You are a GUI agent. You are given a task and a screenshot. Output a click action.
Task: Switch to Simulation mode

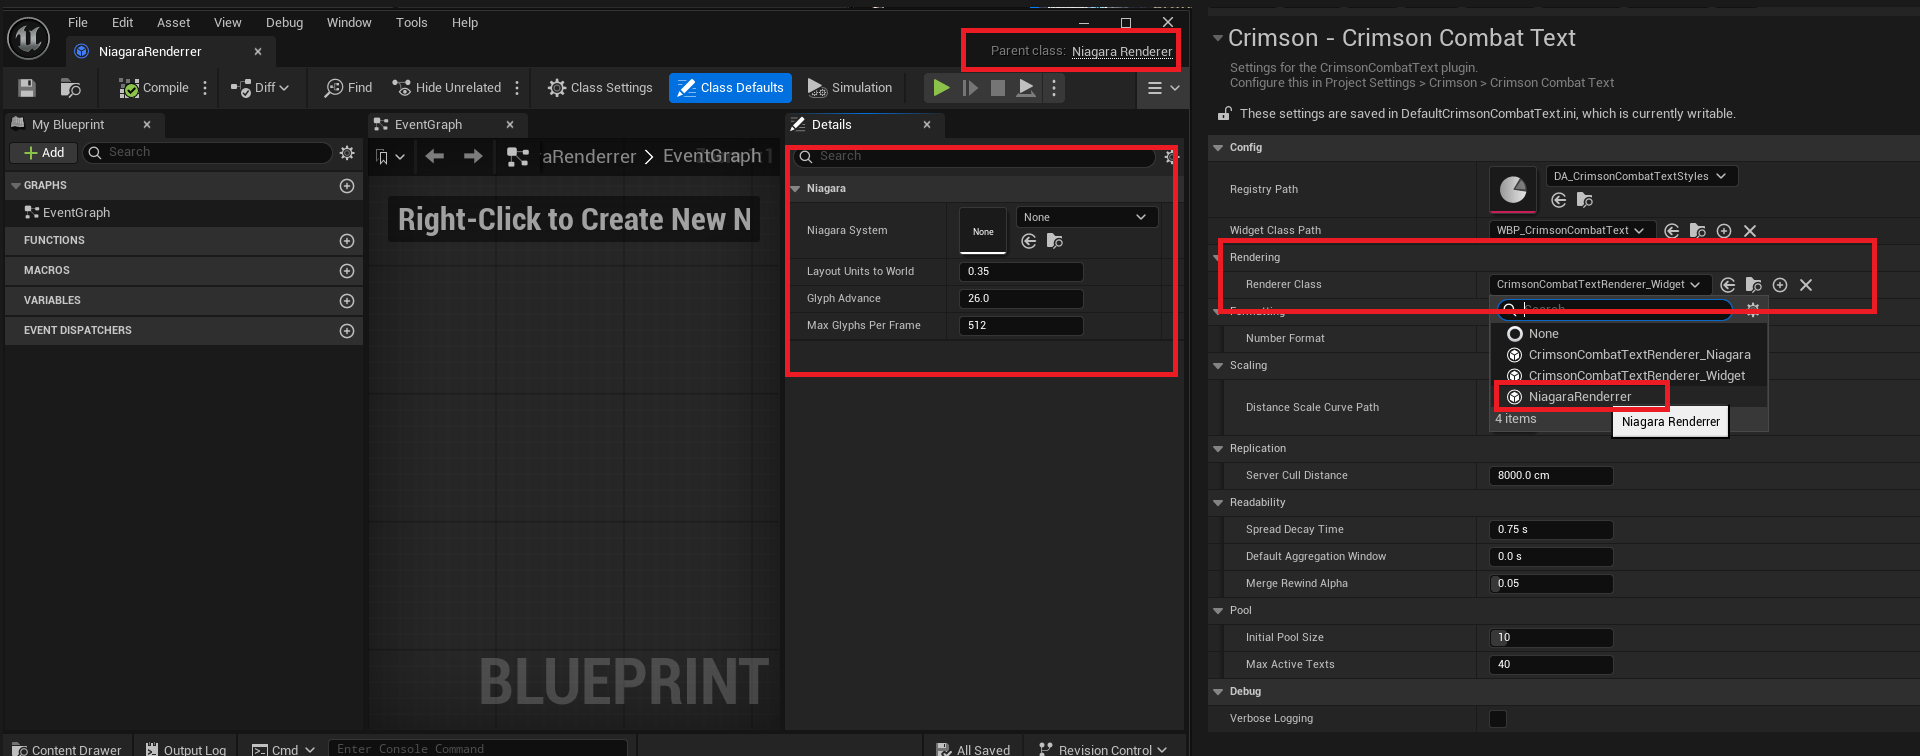point(850,88)
